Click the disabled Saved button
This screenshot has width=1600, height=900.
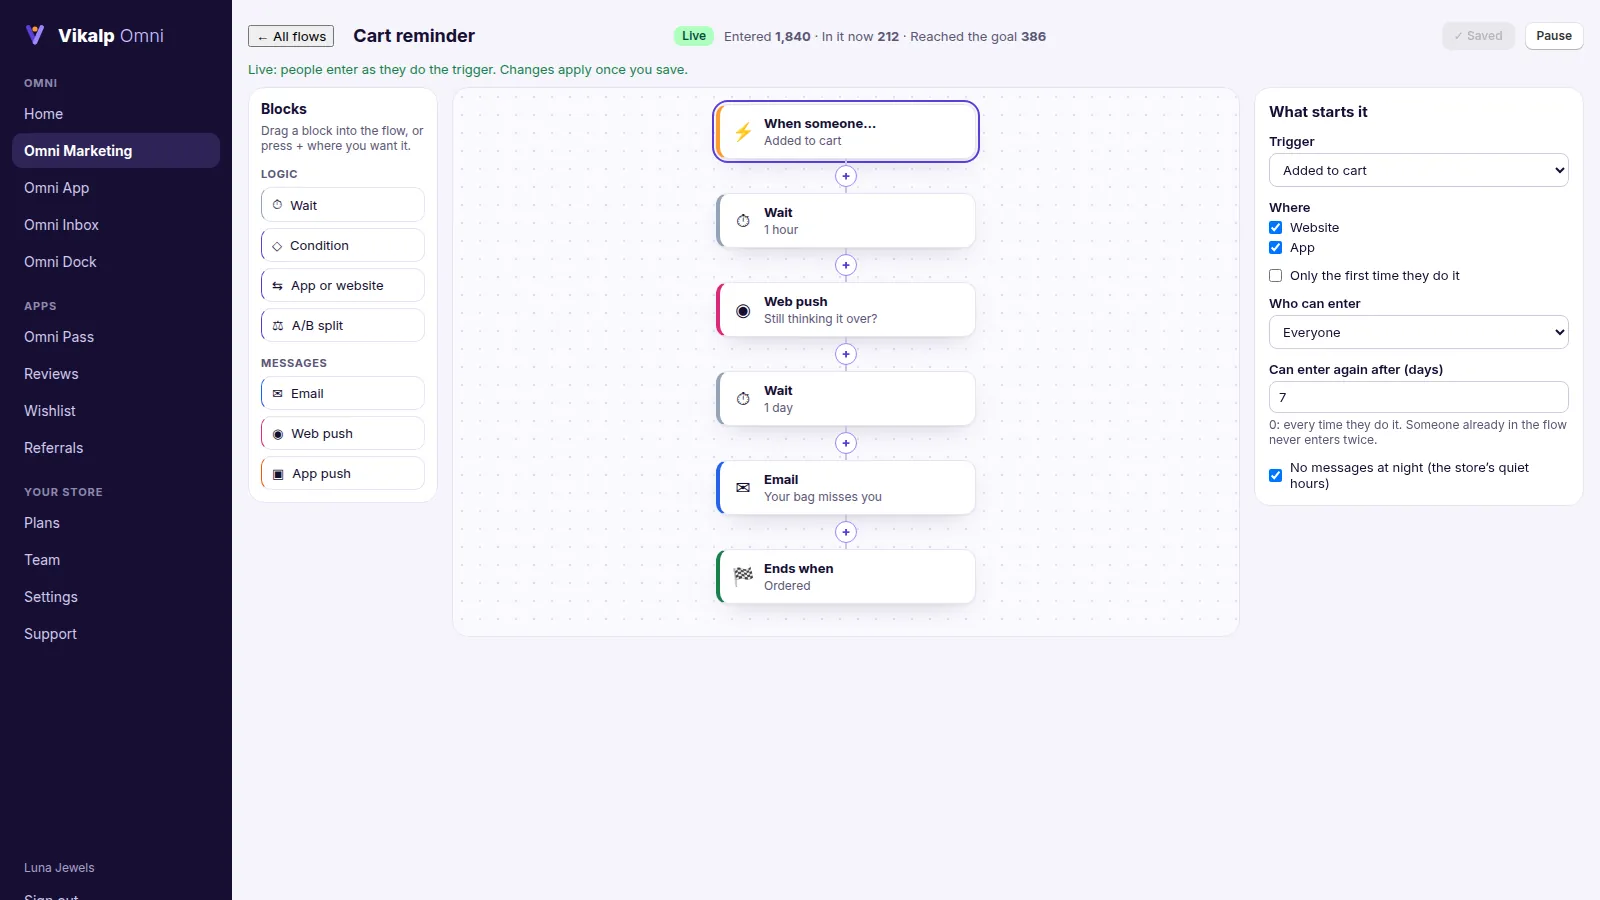(1478, 36)
